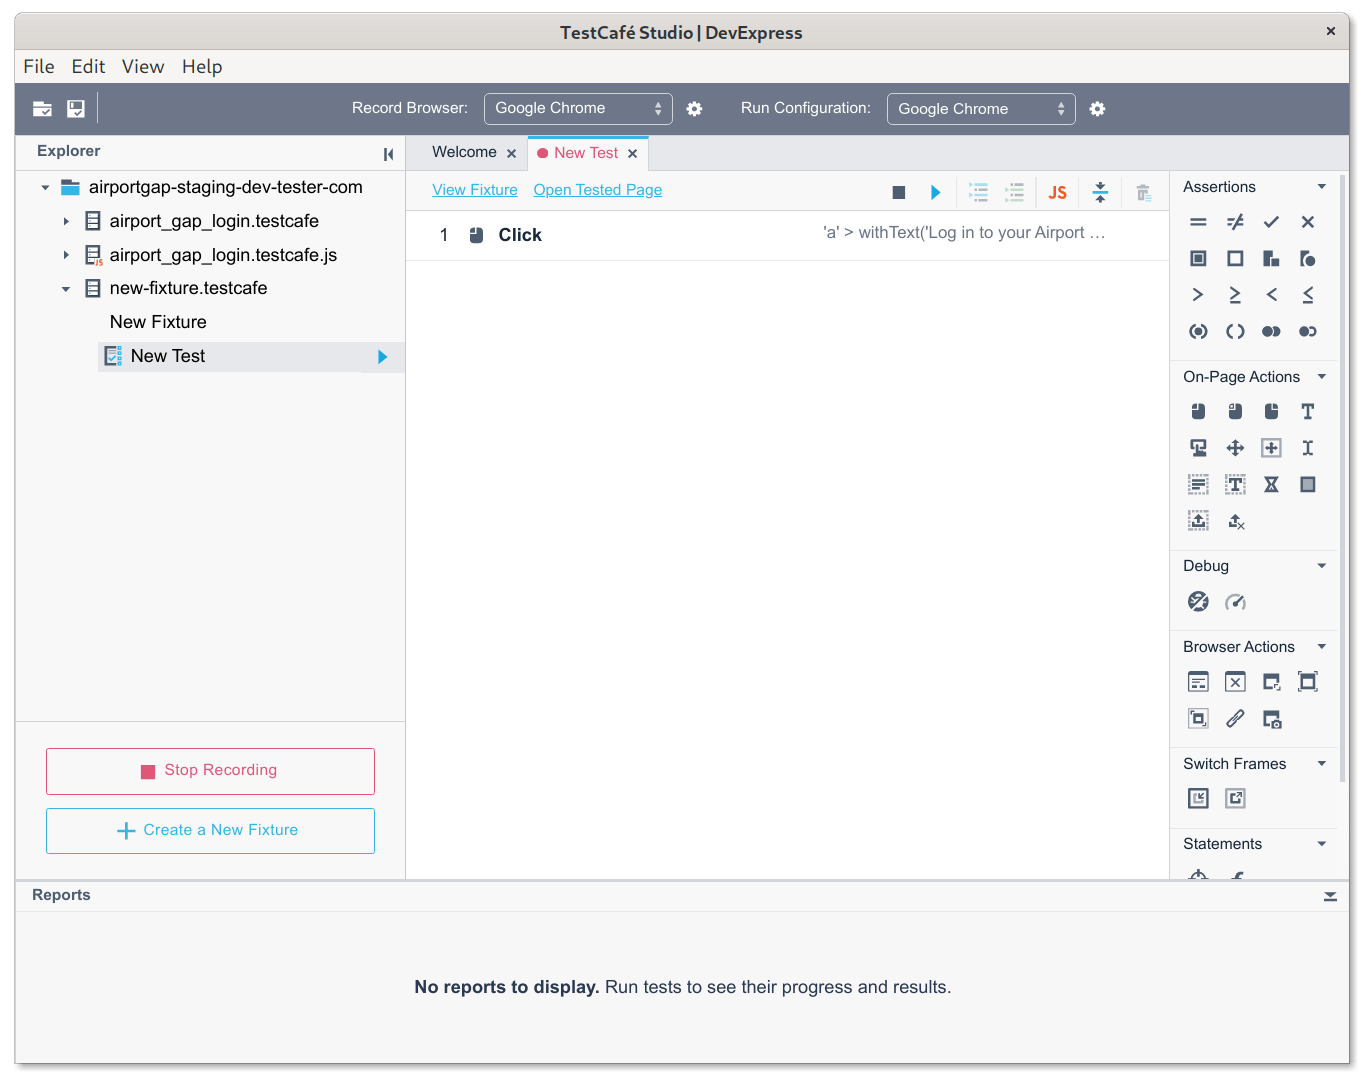This screenshot has height=1082, width=1368.
Task: Add the Not Contains empty-square assertion
Action: point(1235,259)
